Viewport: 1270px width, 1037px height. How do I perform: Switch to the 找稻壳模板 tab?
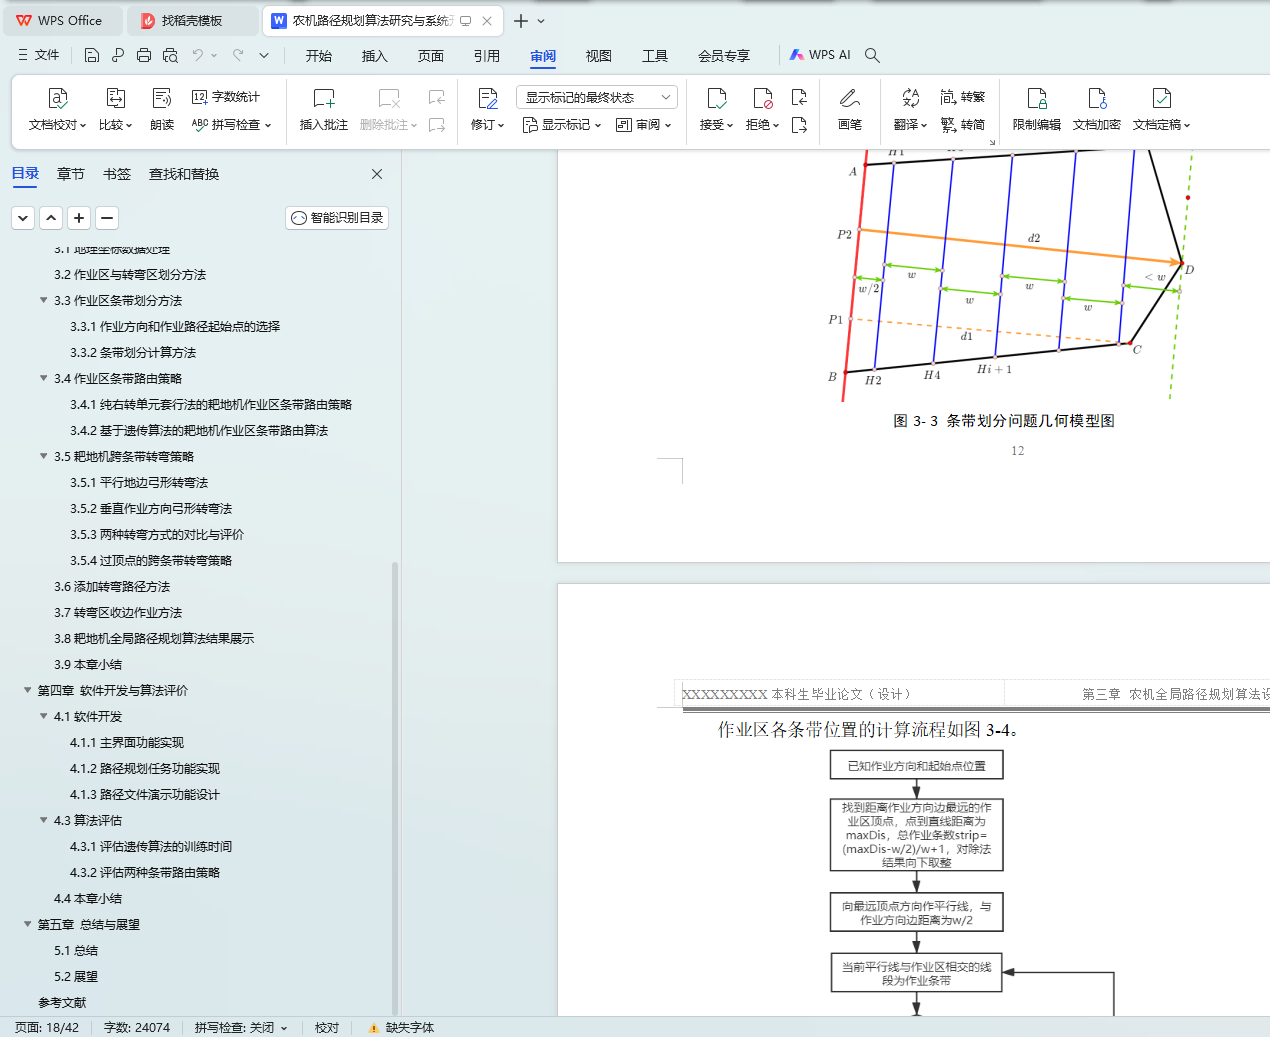[x=192, y=20]
